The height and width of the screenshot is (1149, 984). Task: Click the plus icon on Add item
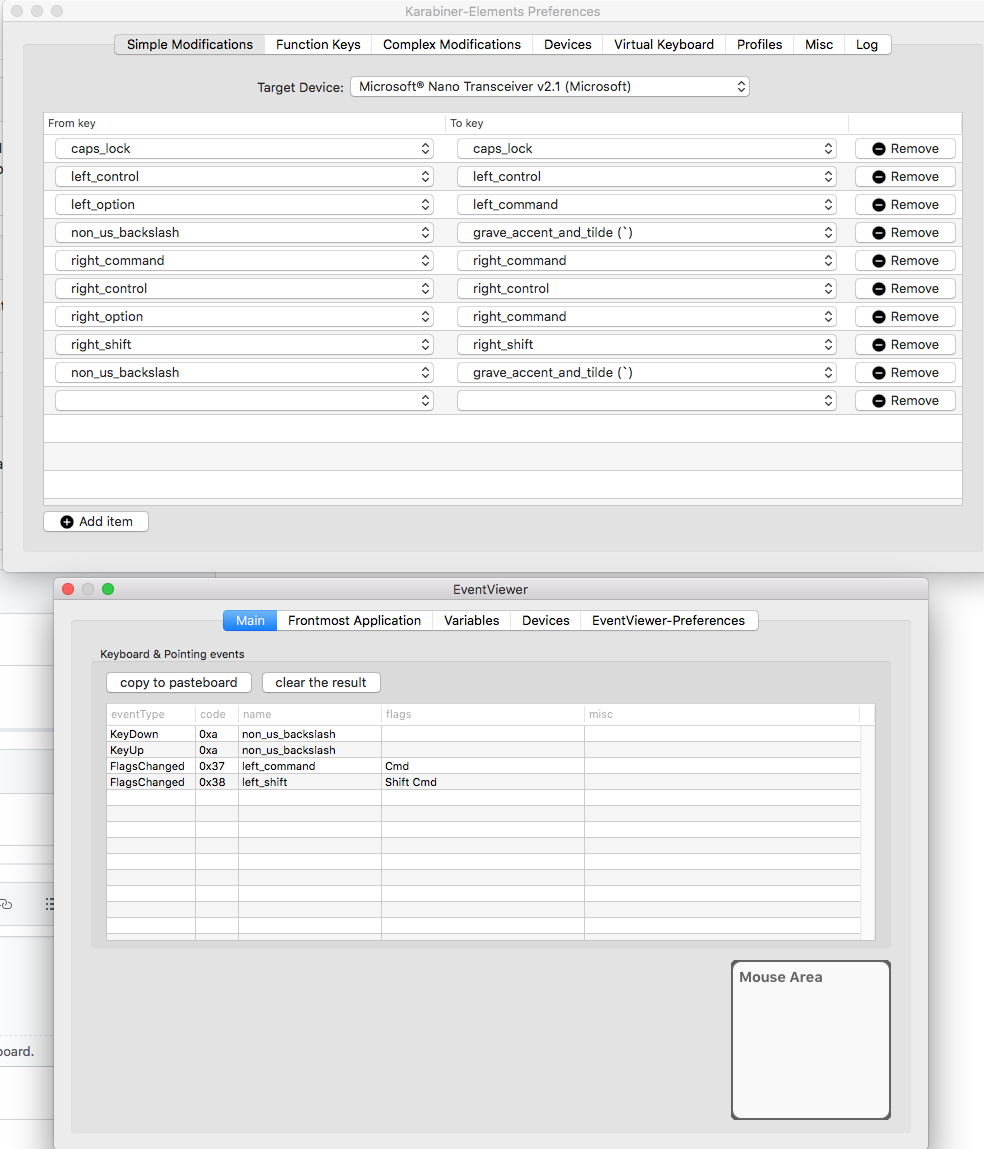pyautogui.click(x=66, y=521)
